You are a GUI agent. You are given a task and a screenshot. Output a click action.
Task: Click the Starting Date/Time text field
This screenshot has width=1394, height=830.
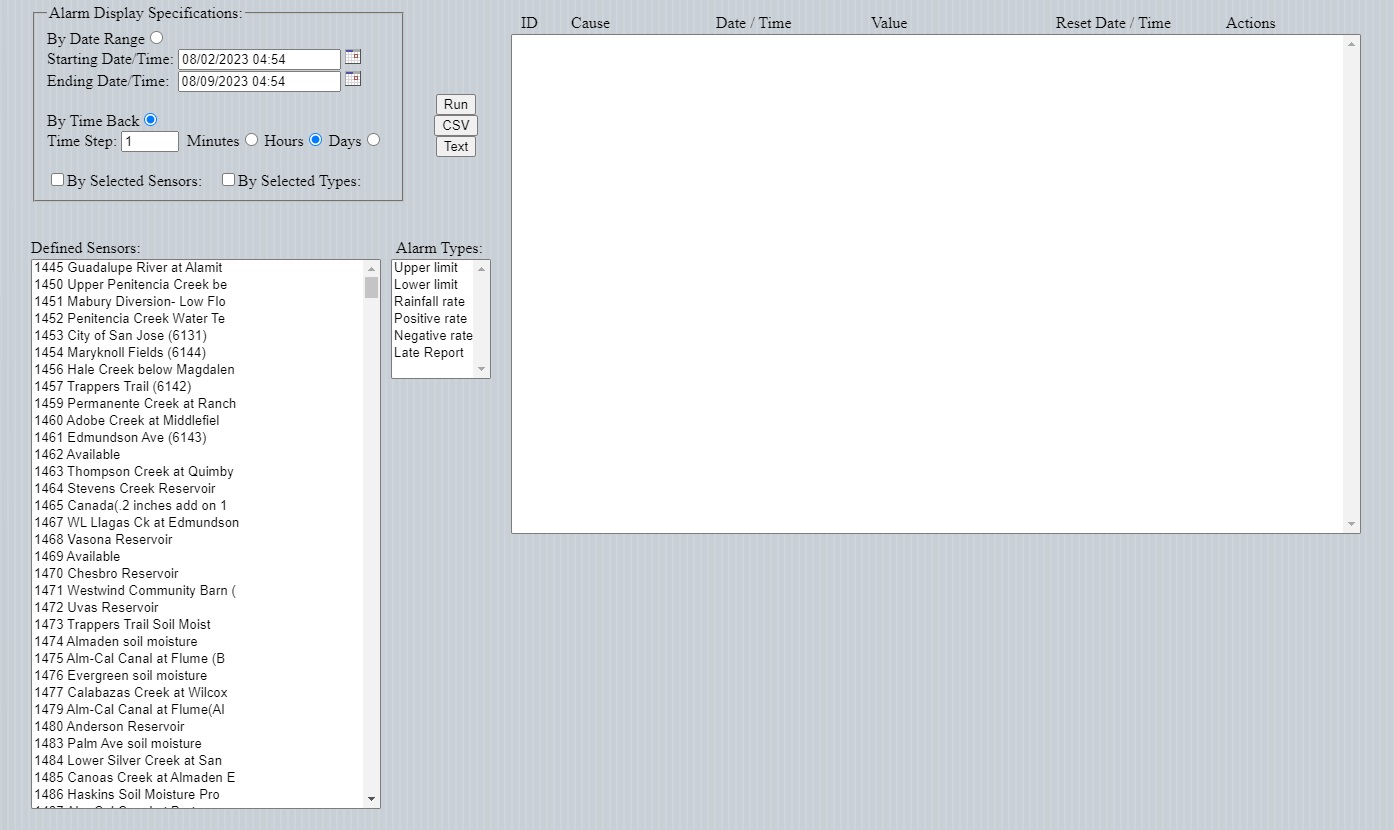[x=259, y=60]
